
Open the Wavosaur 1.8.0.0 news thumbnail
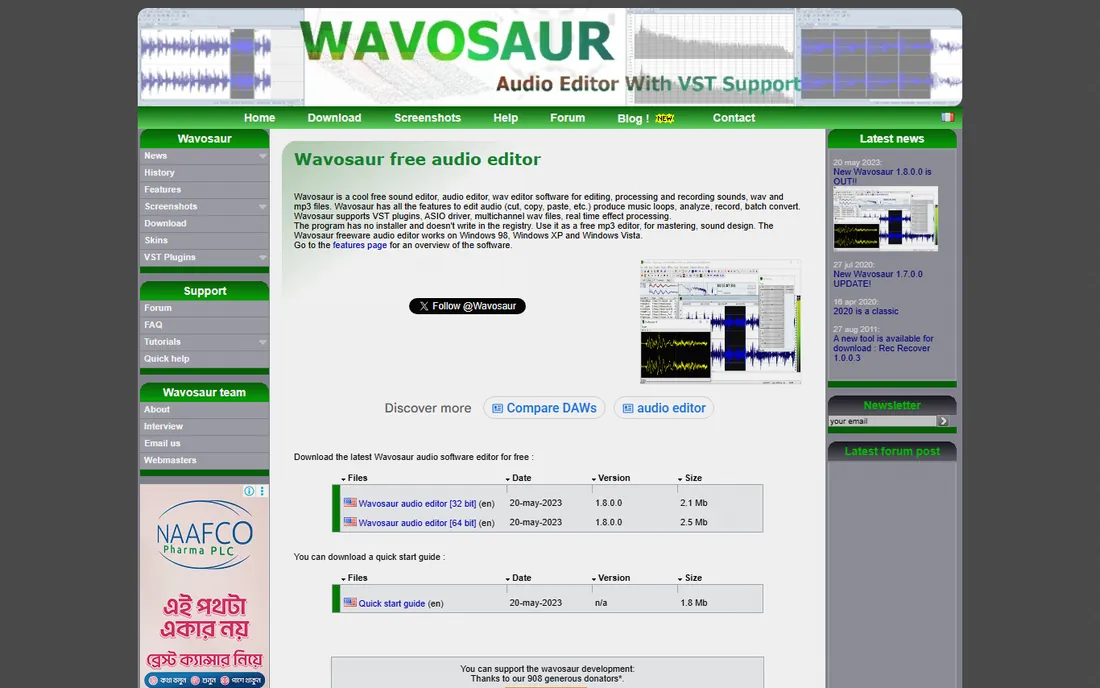(885, 219)
